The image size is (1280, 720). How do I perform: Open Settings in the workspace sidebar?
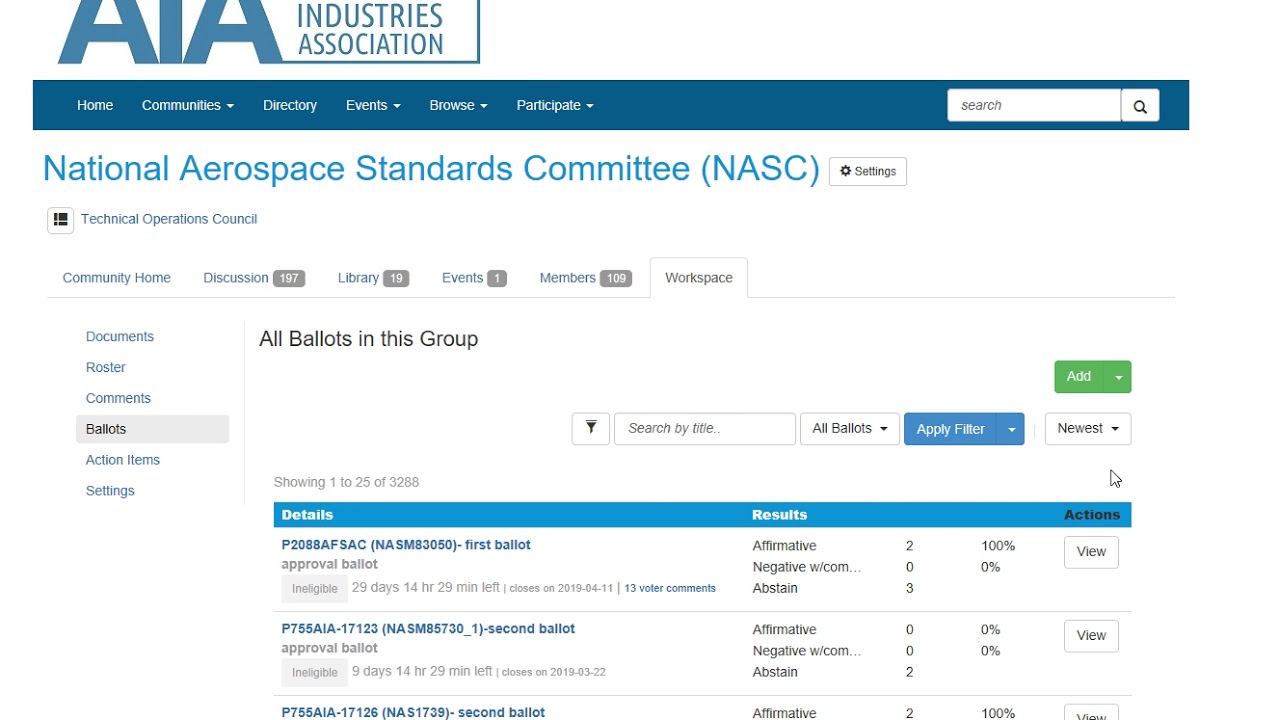tap(110, 491)
